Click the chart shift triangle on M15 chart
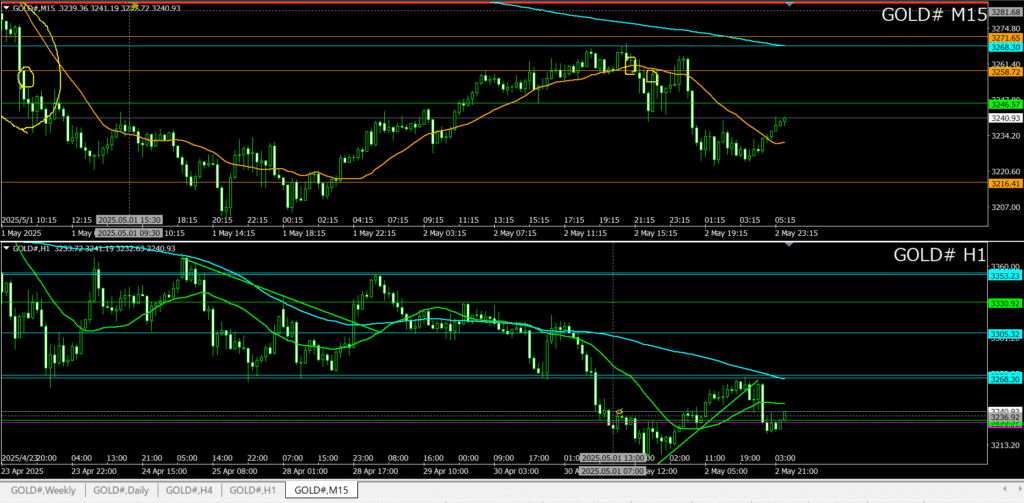The image size is (1024, 503). [x=791, y=5]
